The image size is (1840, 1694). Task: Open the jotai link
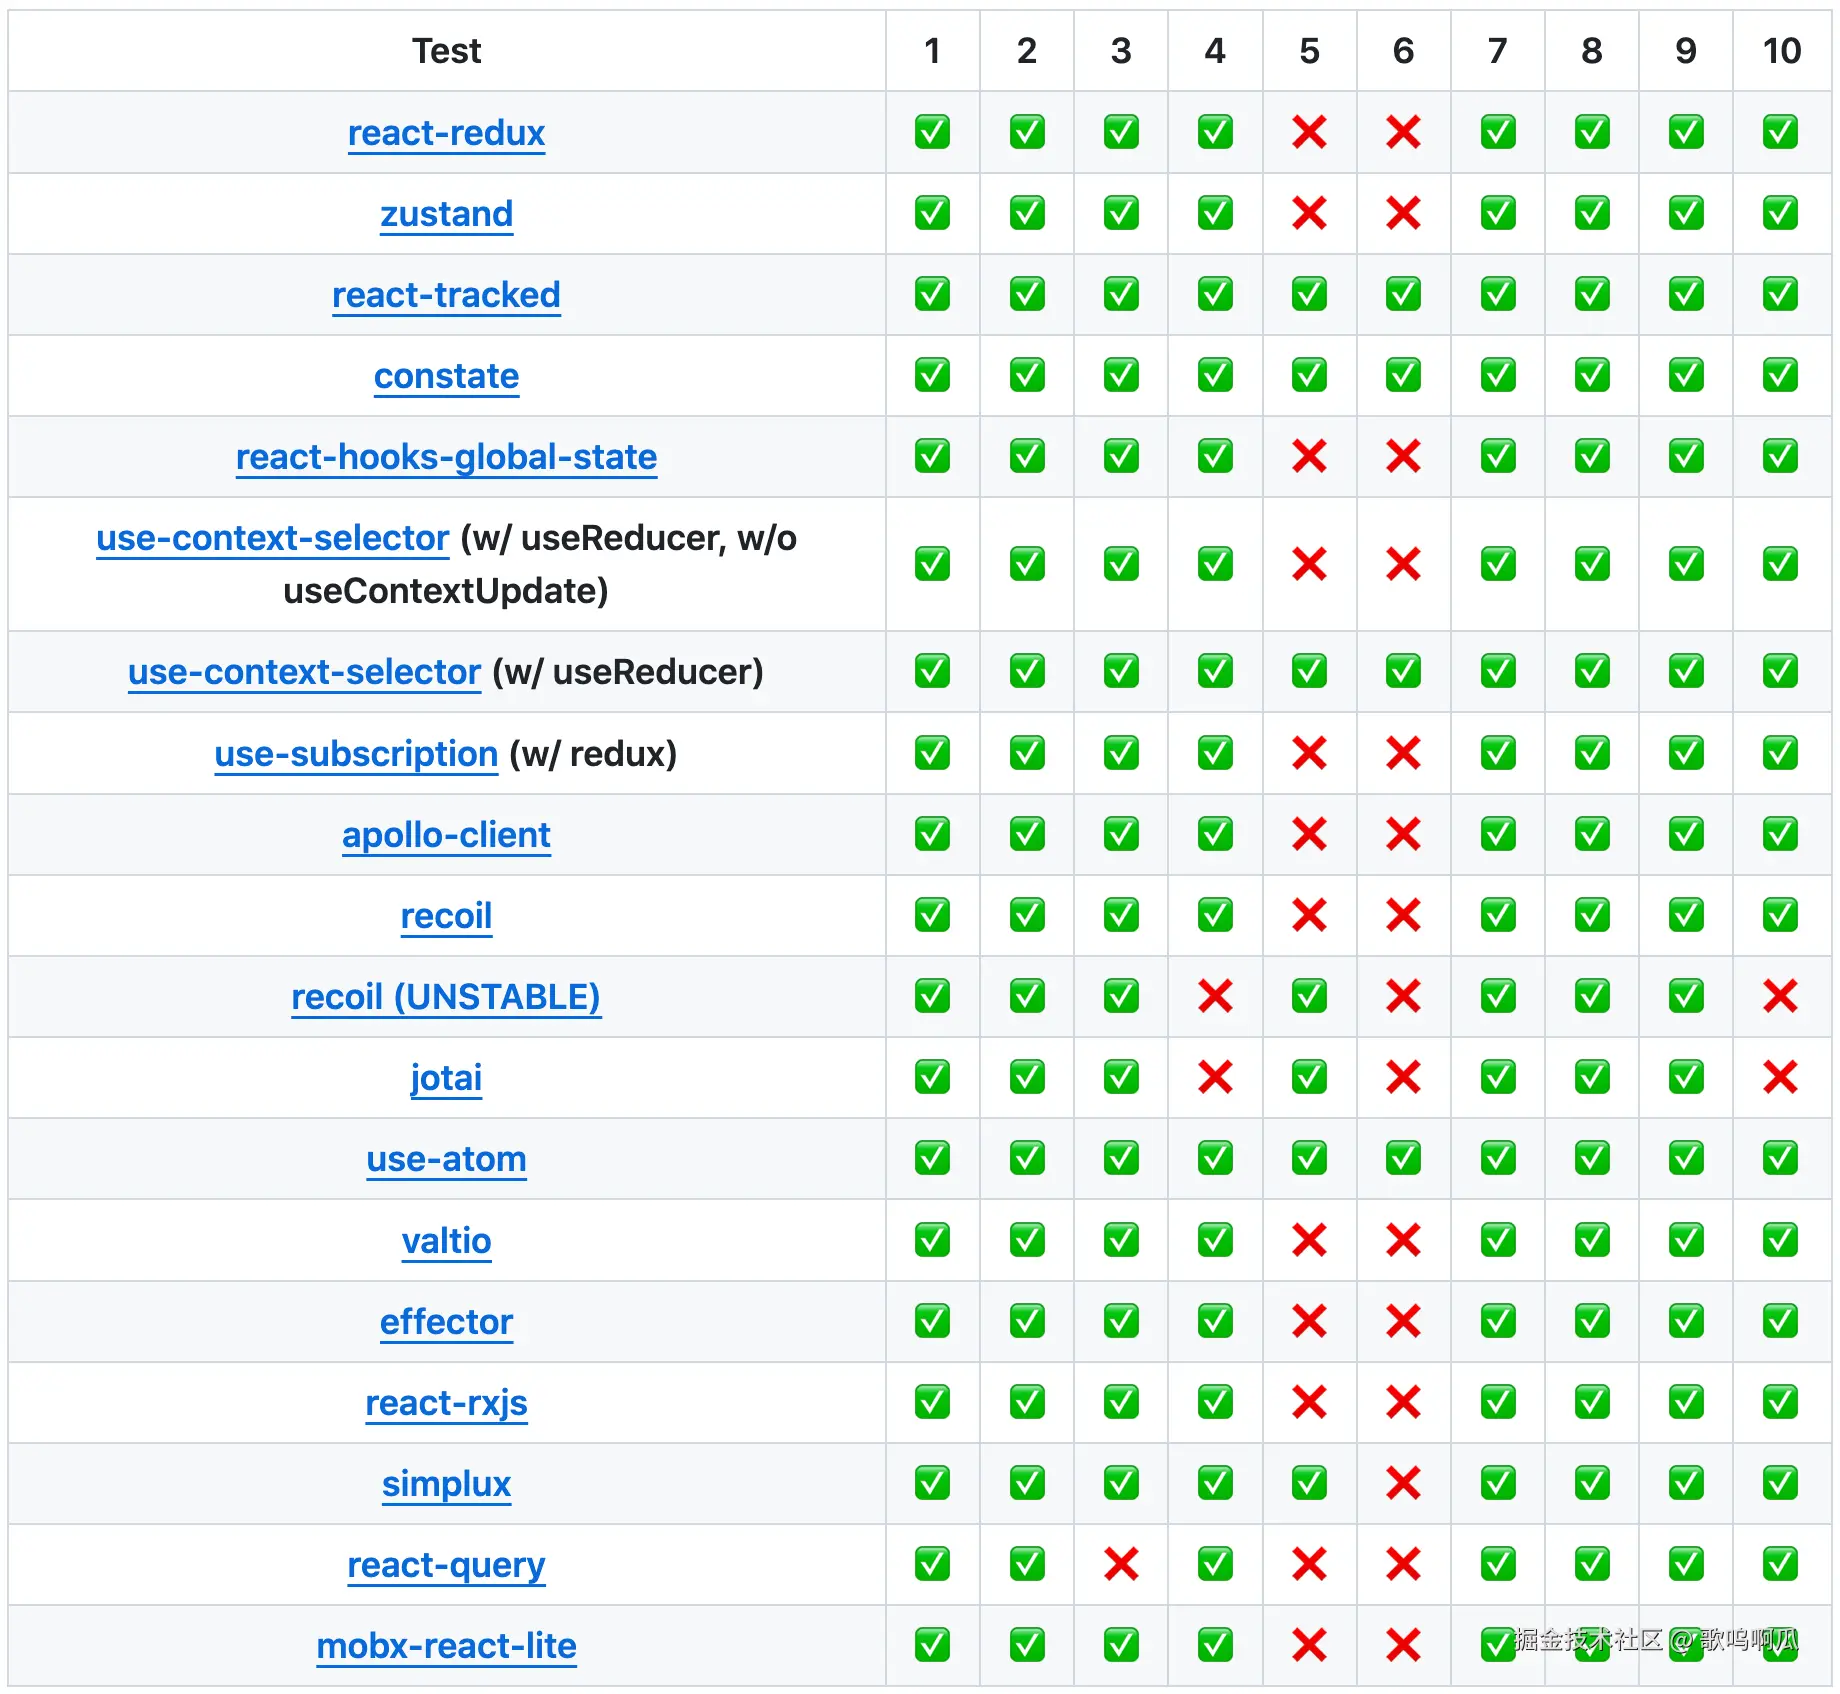pyautogui.click(x=446, y=1078)
